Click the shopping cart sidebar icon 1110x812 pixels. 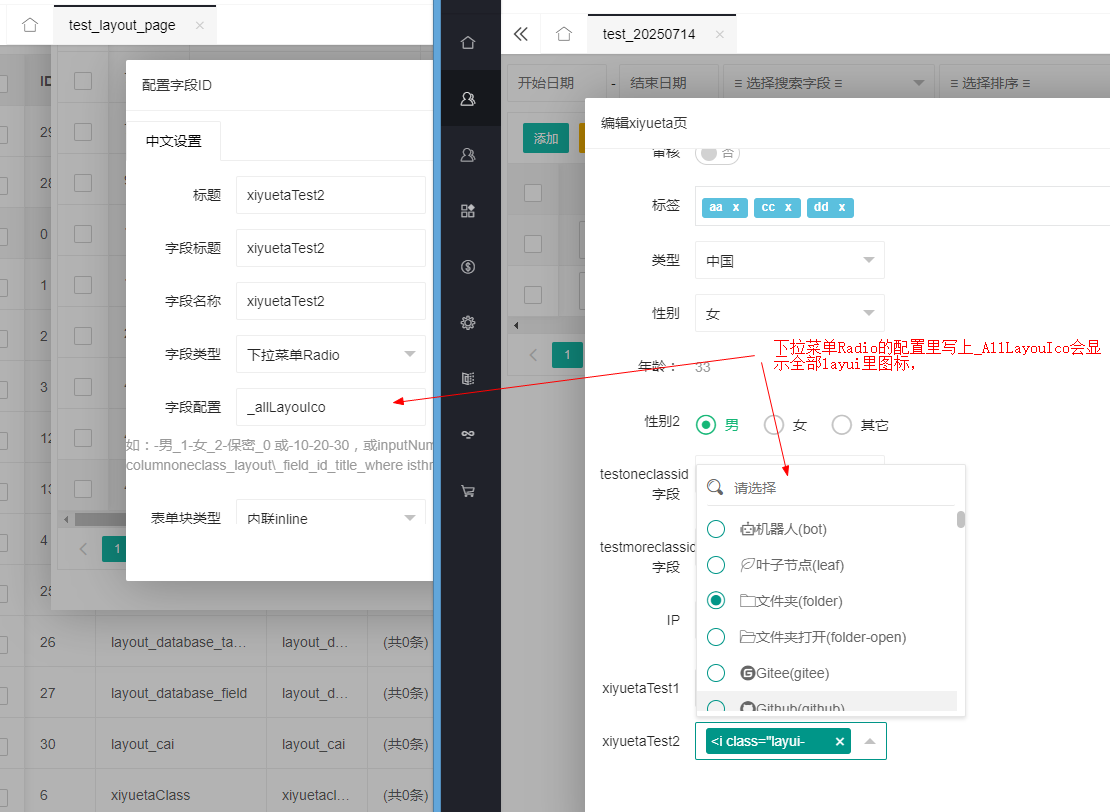467,491
